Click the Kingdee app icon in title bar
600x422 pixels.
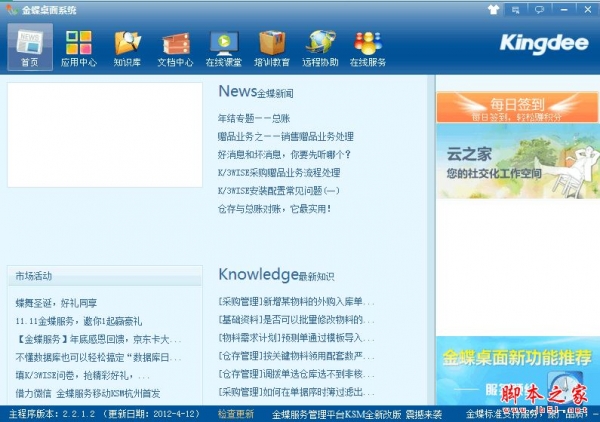coord(12,10)
